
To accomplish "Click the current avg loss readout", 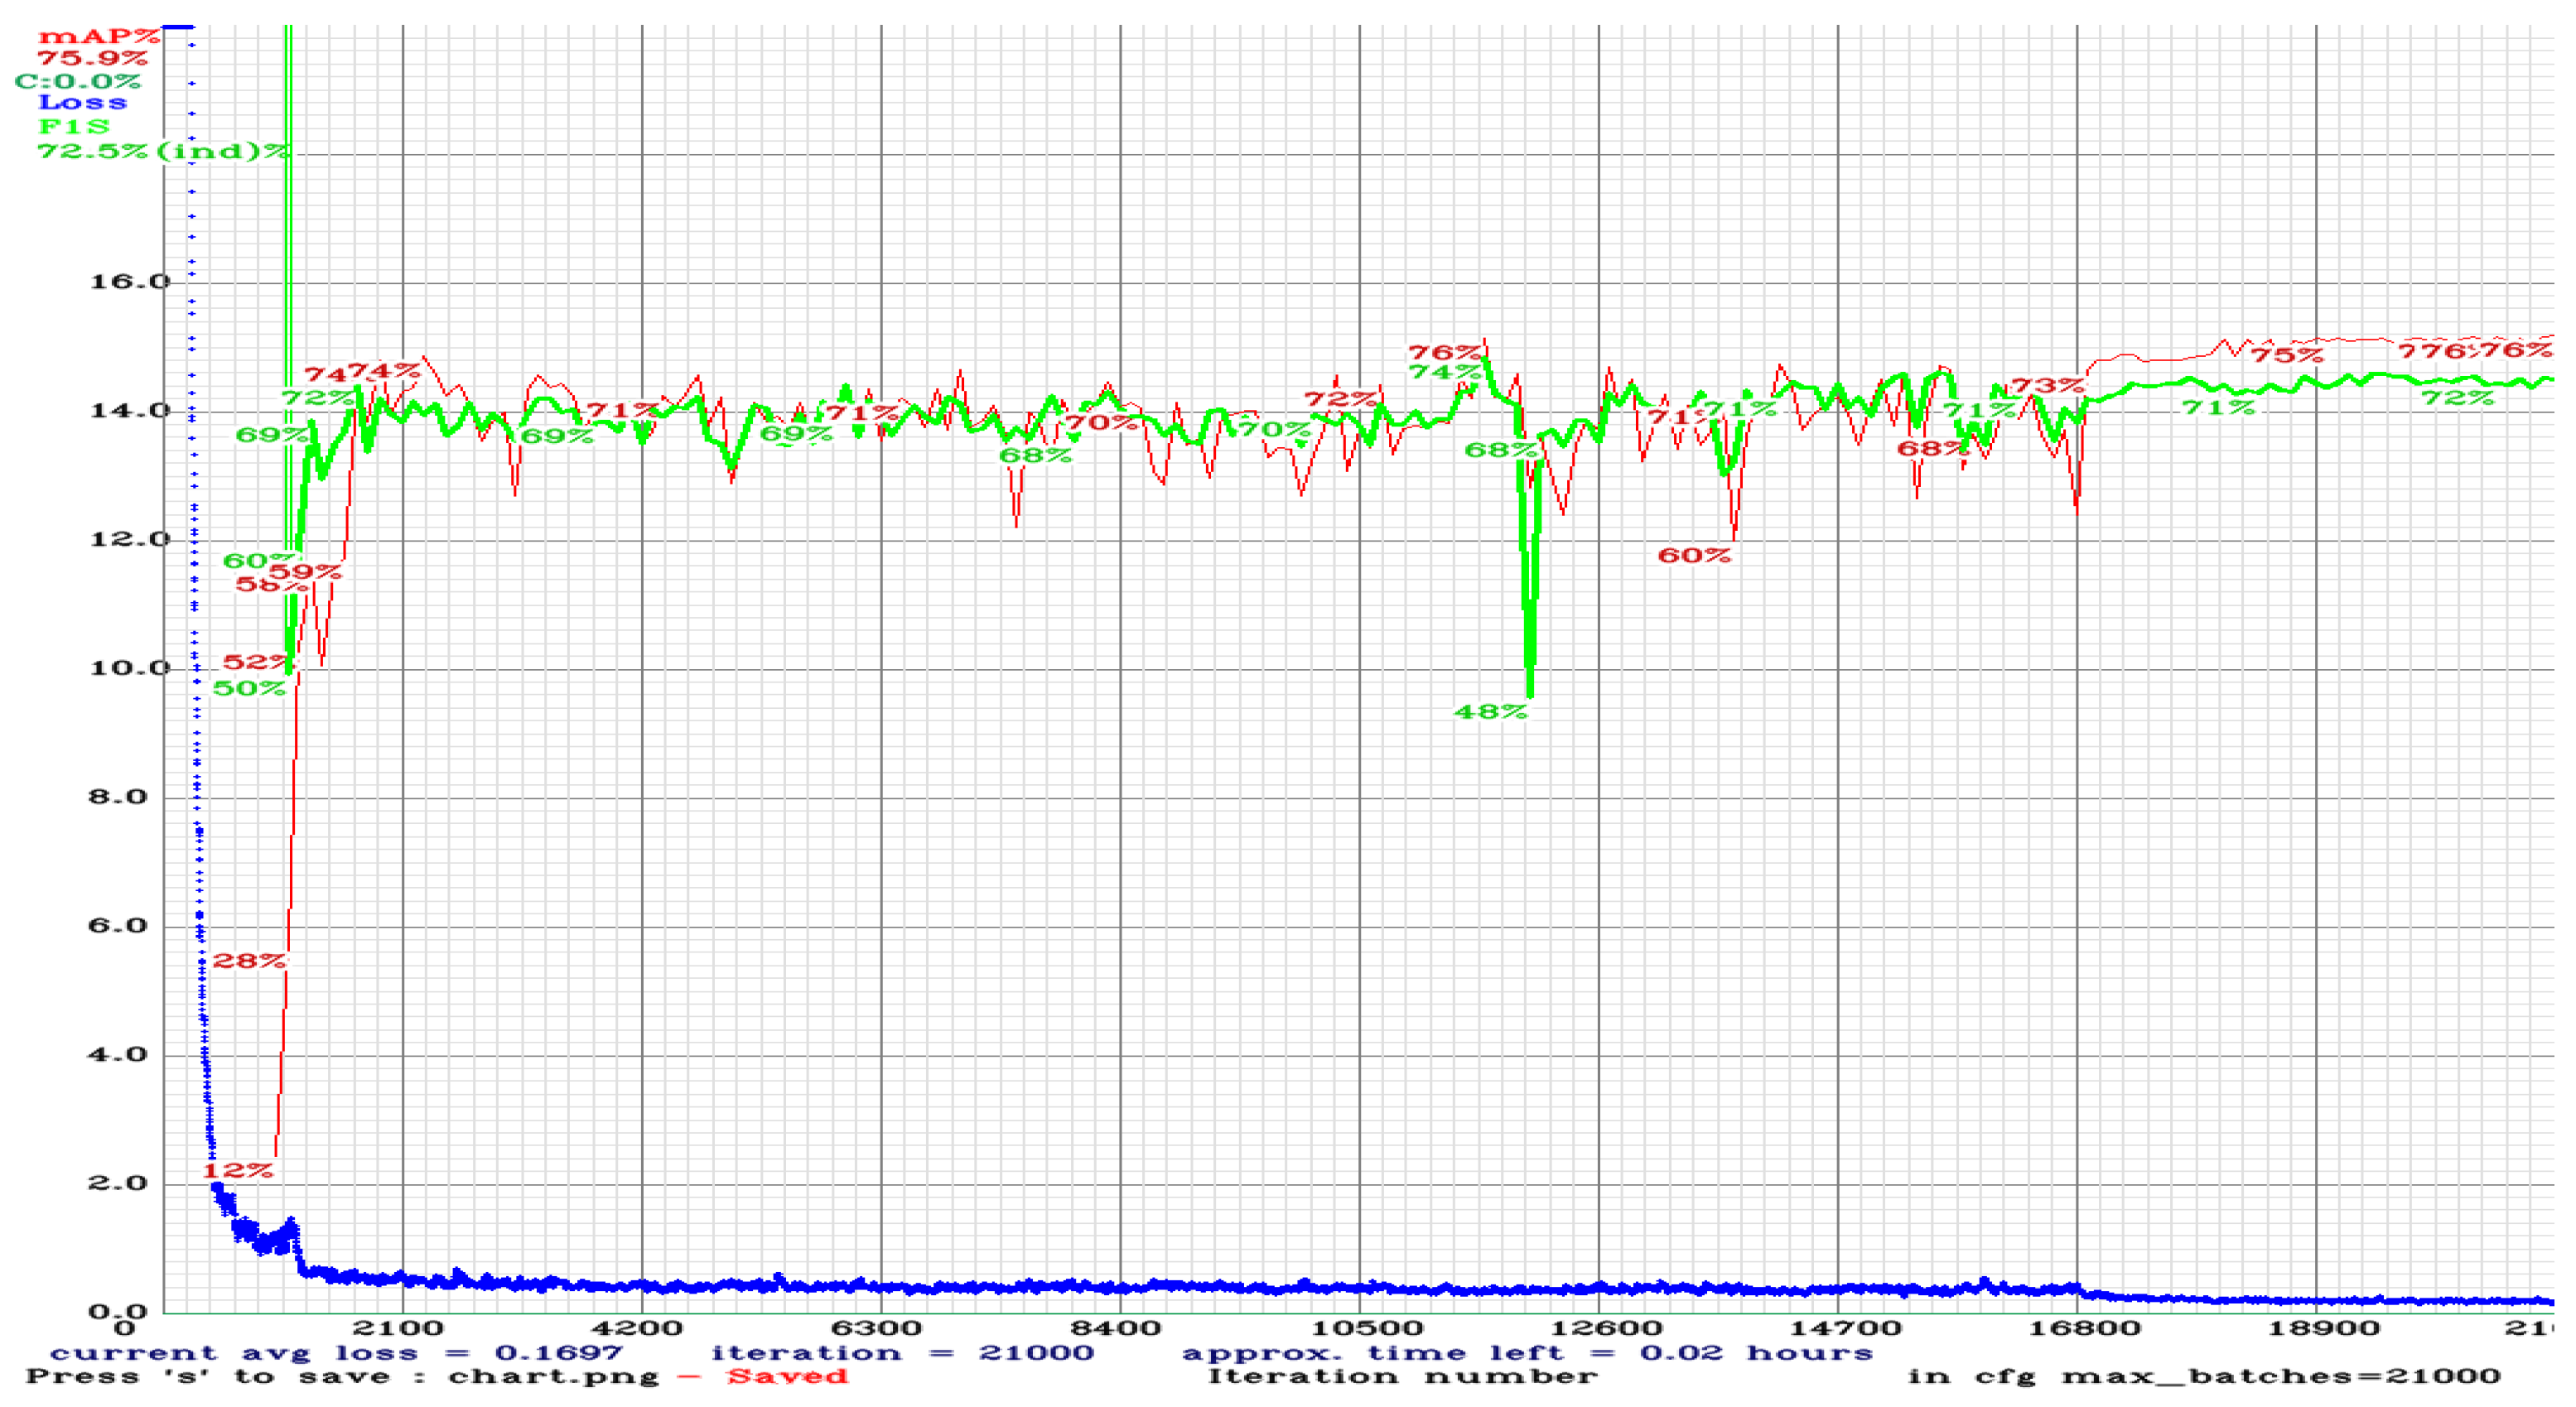I will [336, 1353].
